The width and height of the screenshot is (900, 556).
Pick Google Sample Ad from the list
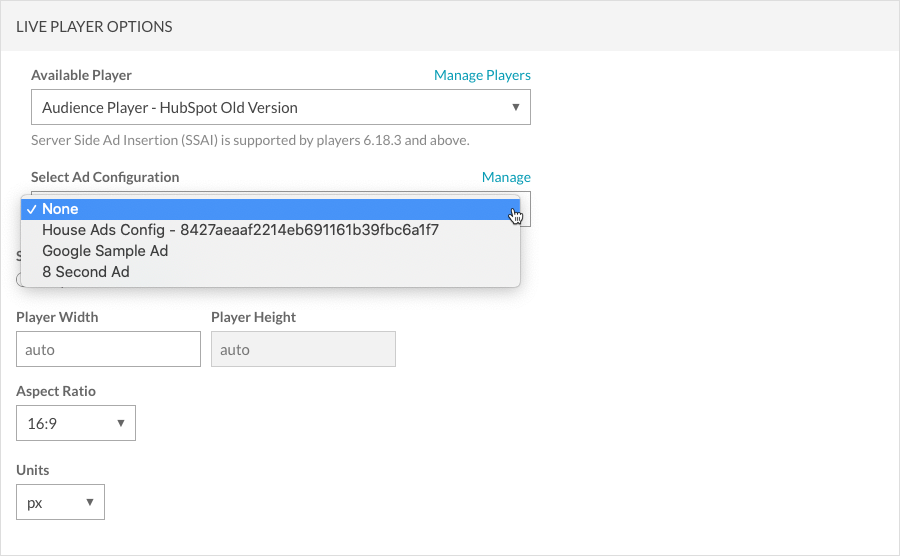pyautogui.click(x=105, y=251)
